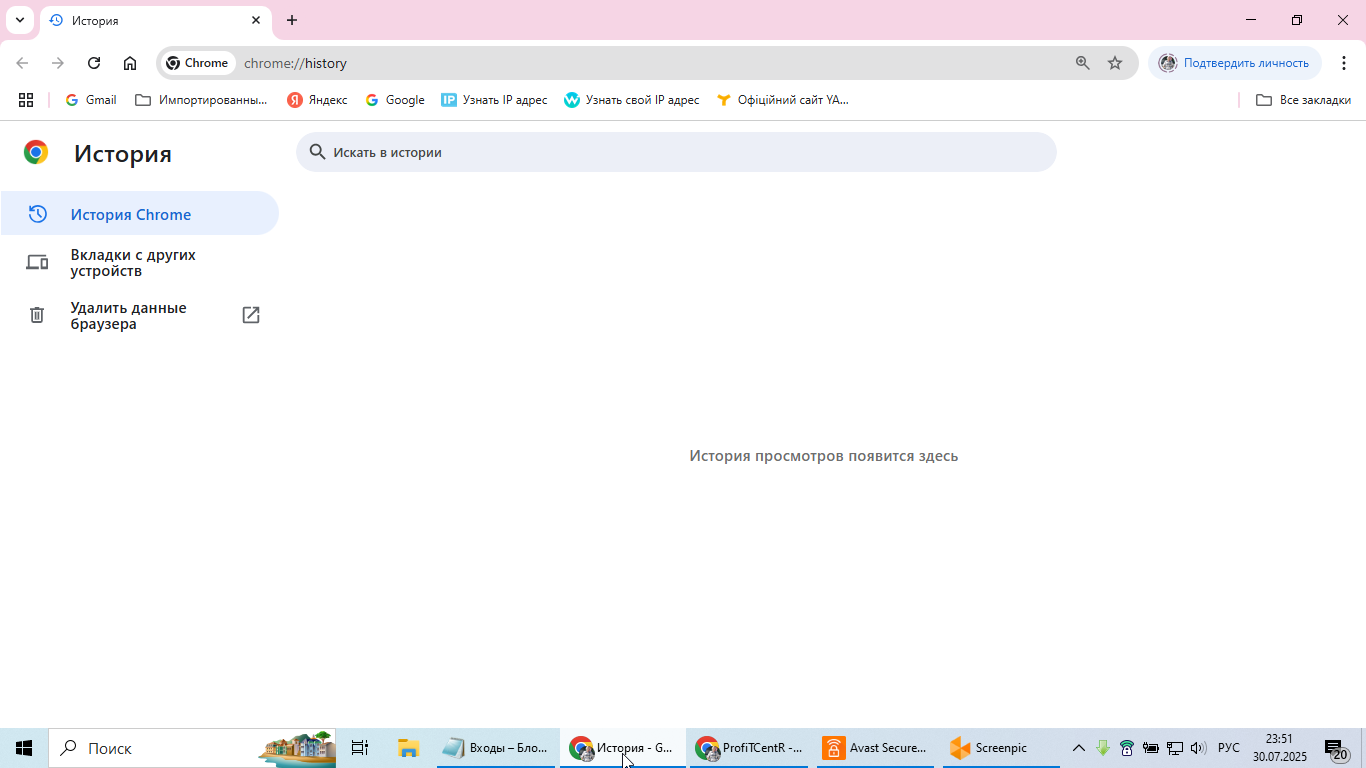
Task: Click Подтвердить личность profile button
Action: click(x=1235, y=63)
